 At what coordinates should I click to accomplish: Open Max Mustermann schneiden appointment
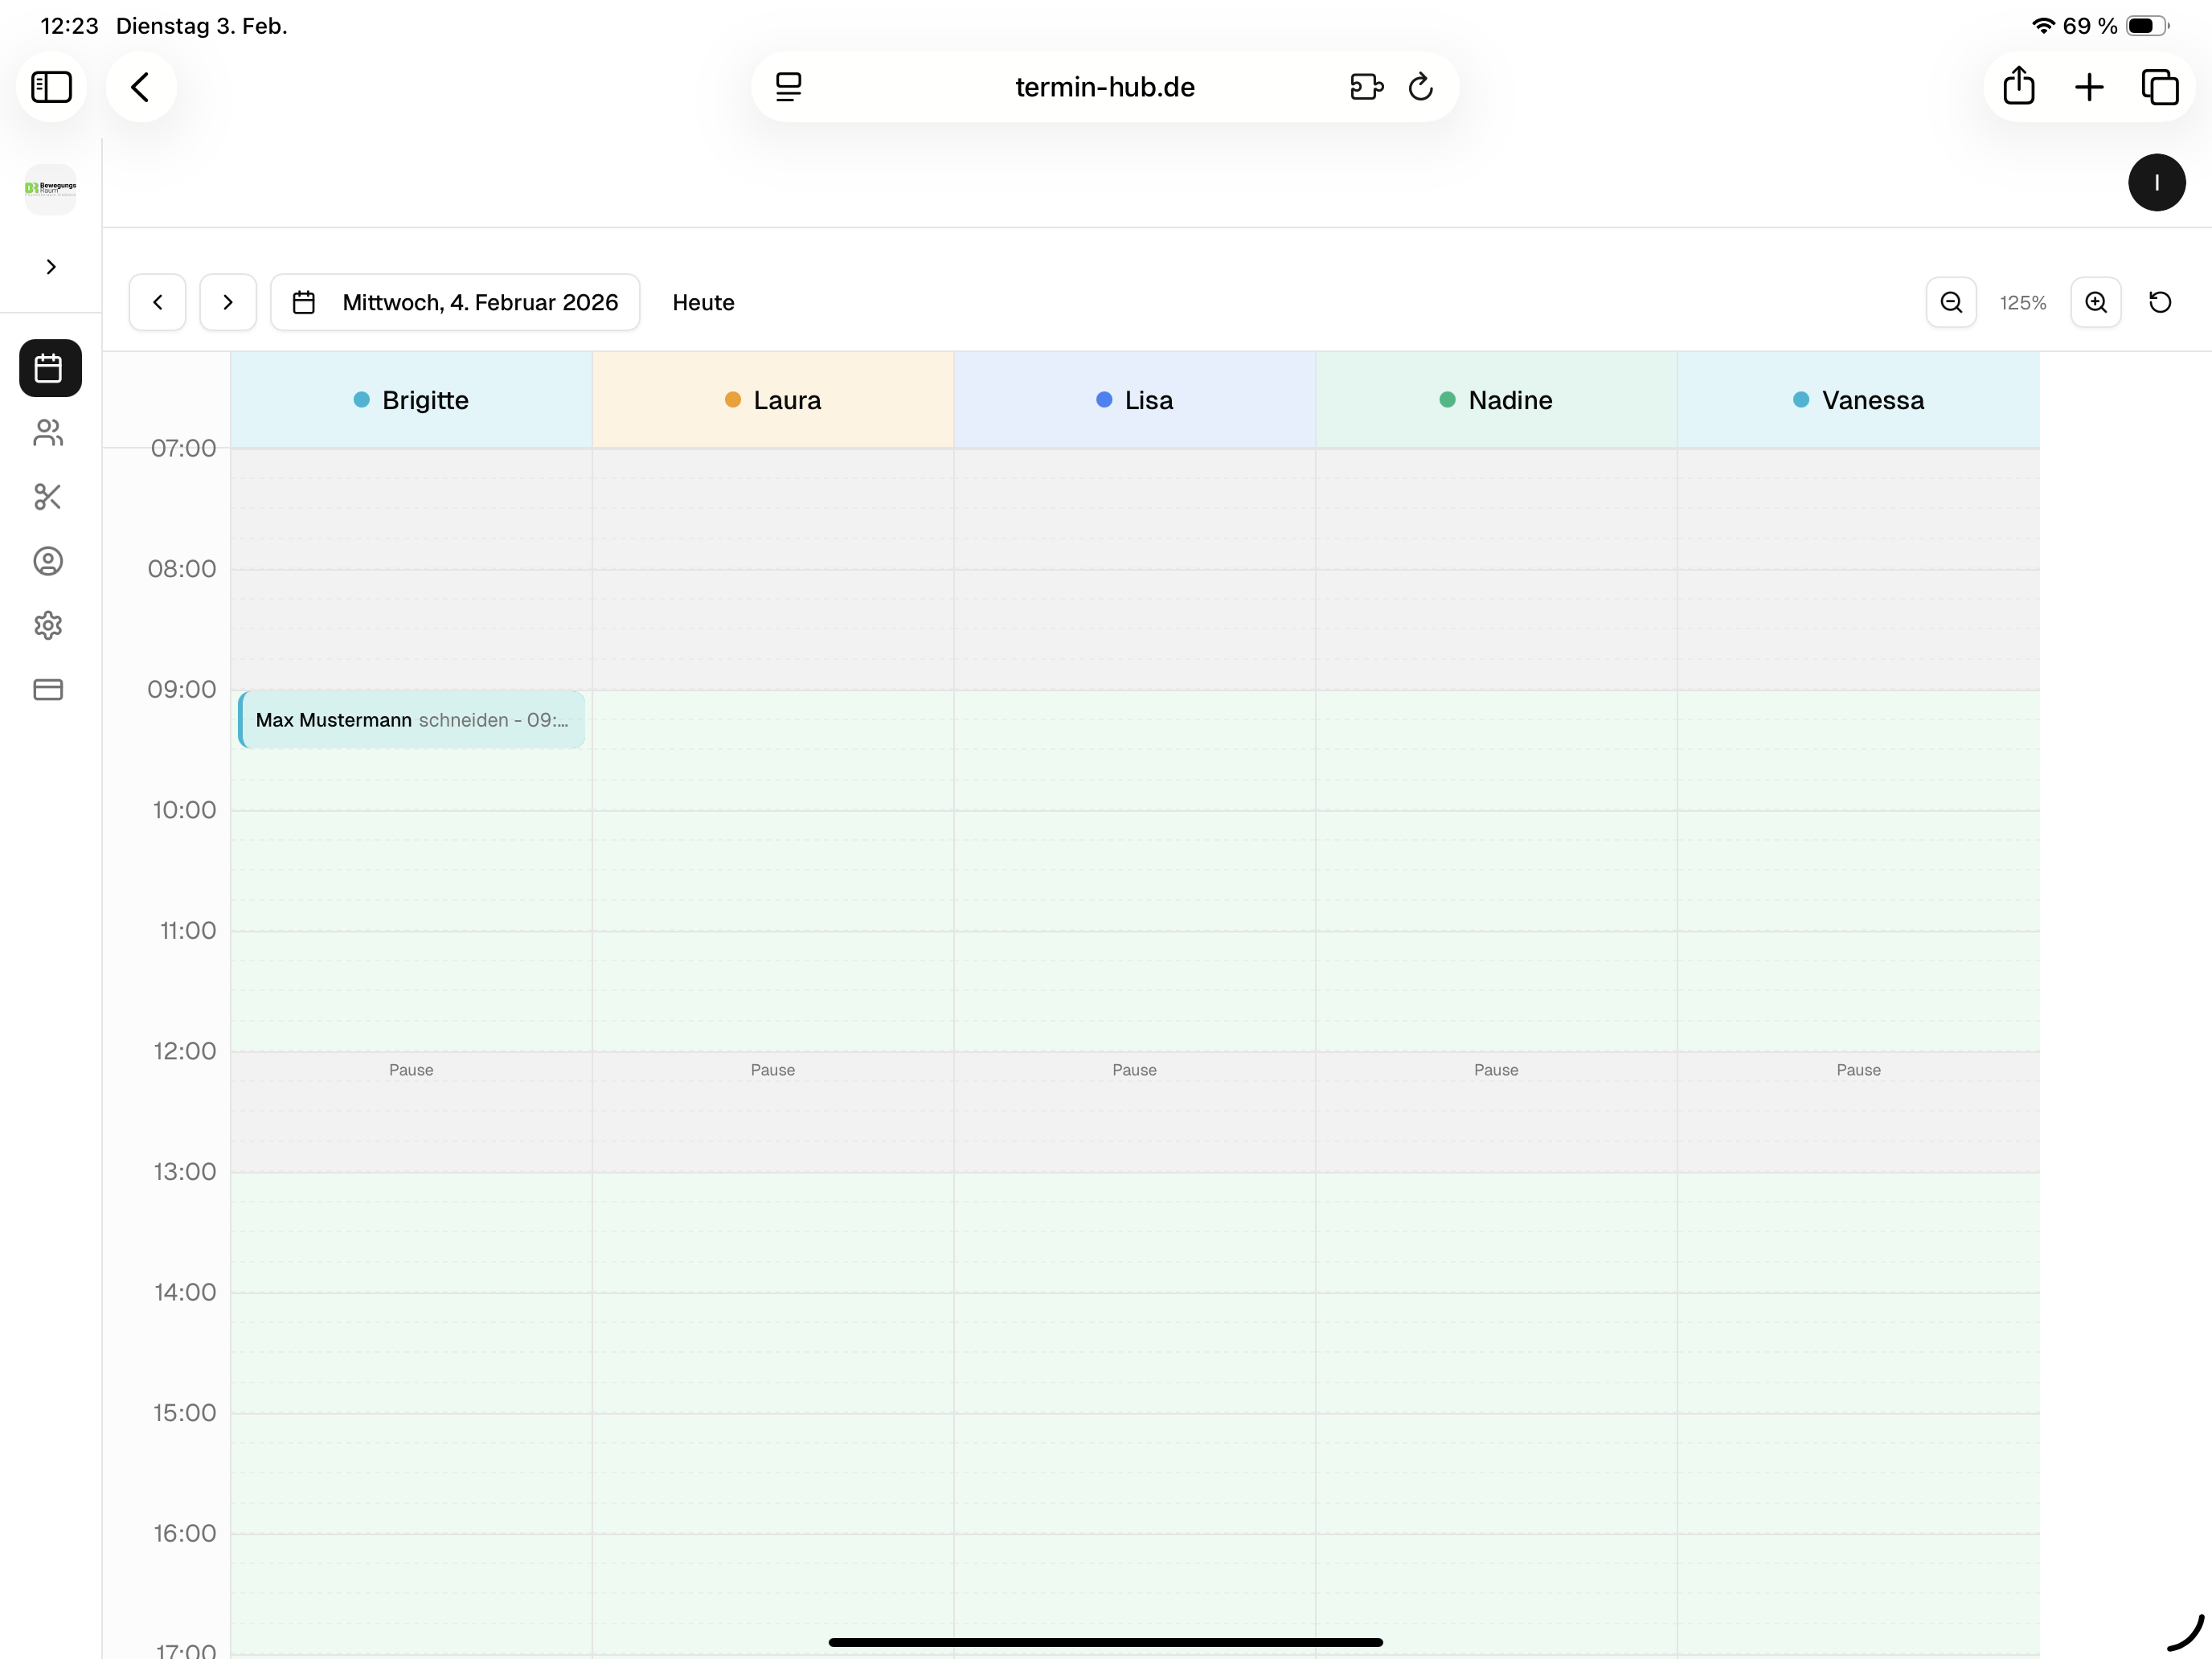[x=411, y=720]
